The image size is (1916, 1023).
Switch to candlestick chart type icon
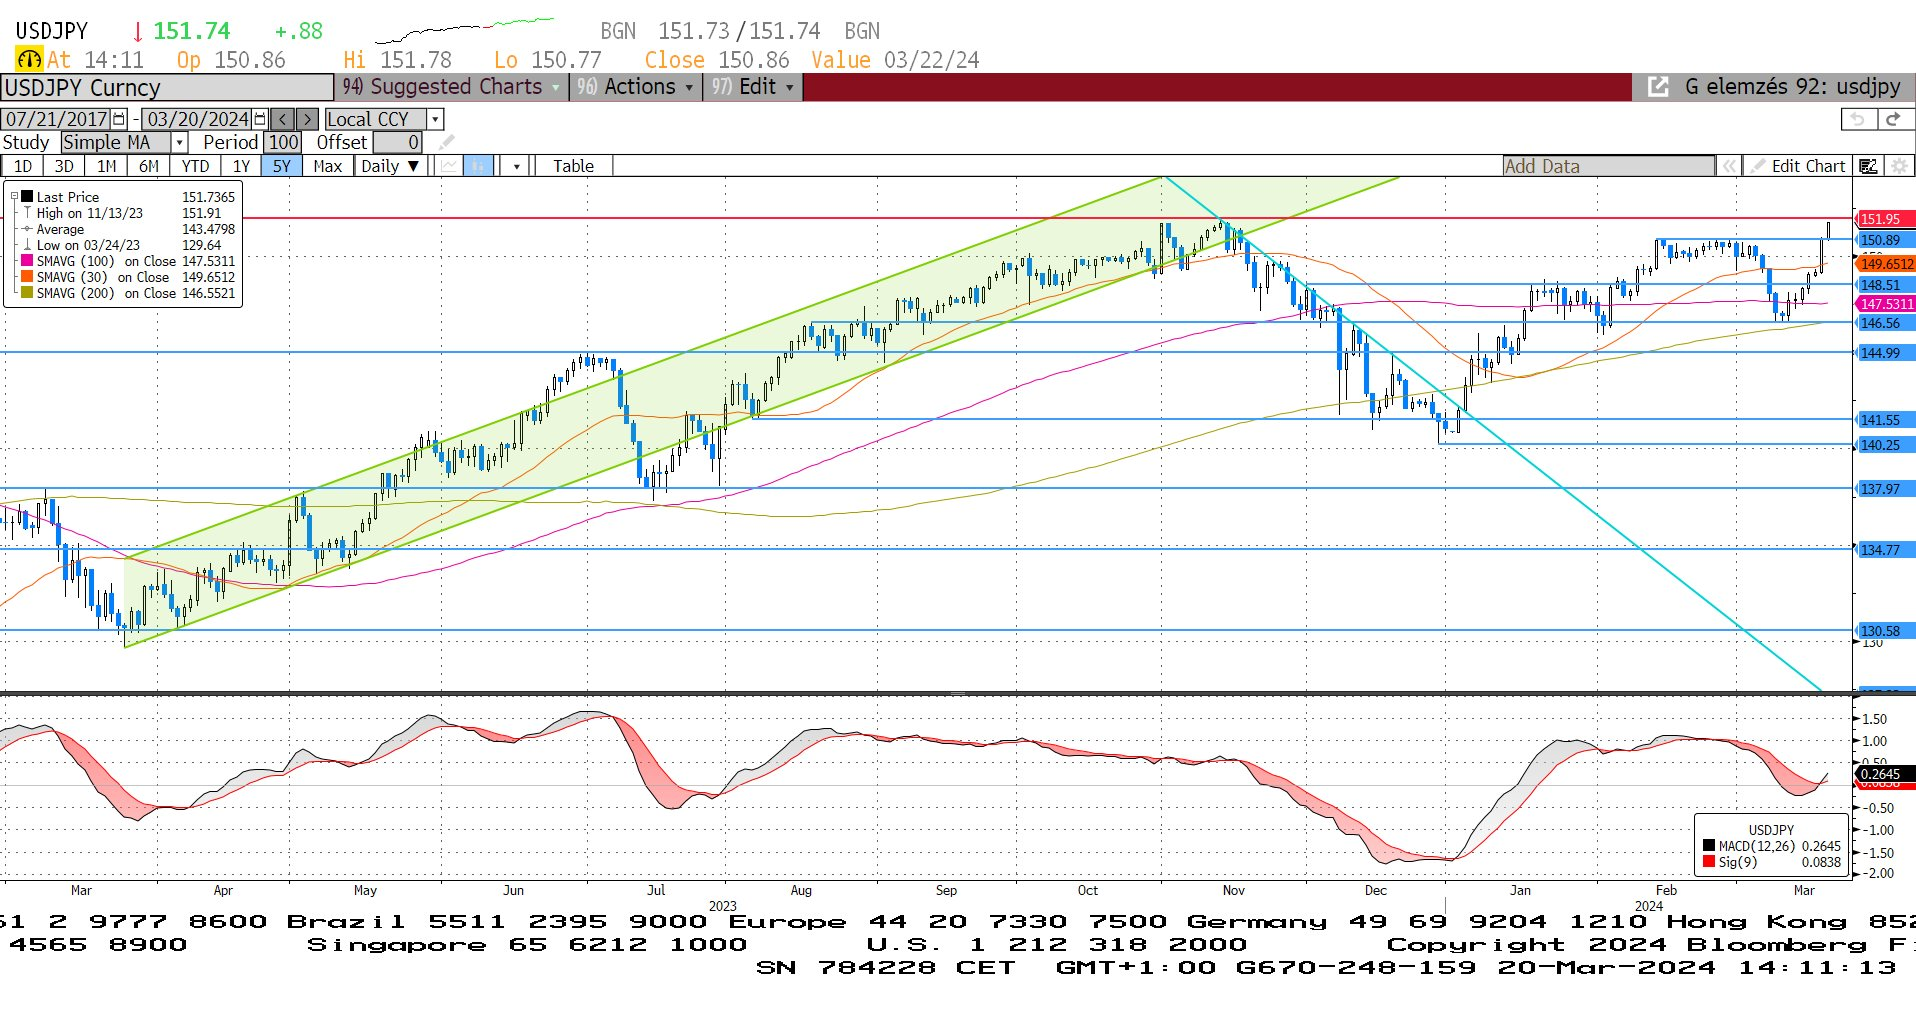tap(479, 166)
